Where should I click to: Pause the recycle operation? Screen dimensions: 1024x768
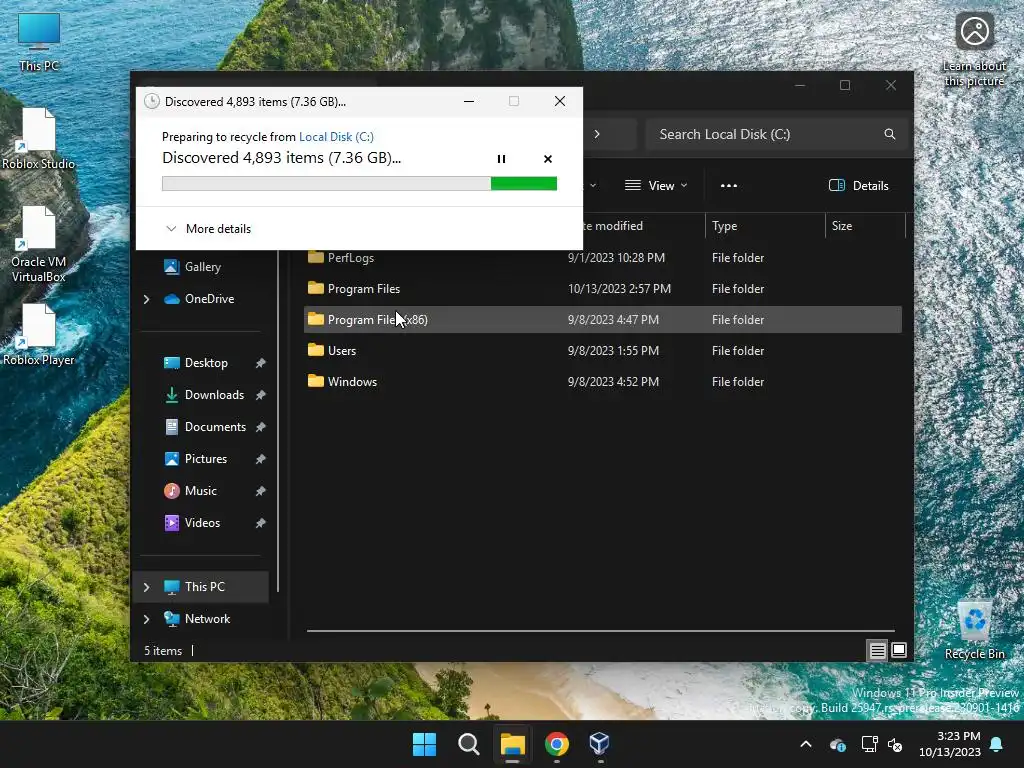501,159
